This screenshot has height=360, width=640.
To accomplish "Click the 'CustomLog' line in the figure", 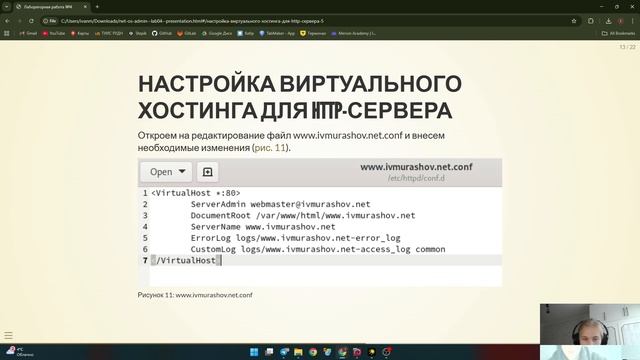I will click(318, 249).
